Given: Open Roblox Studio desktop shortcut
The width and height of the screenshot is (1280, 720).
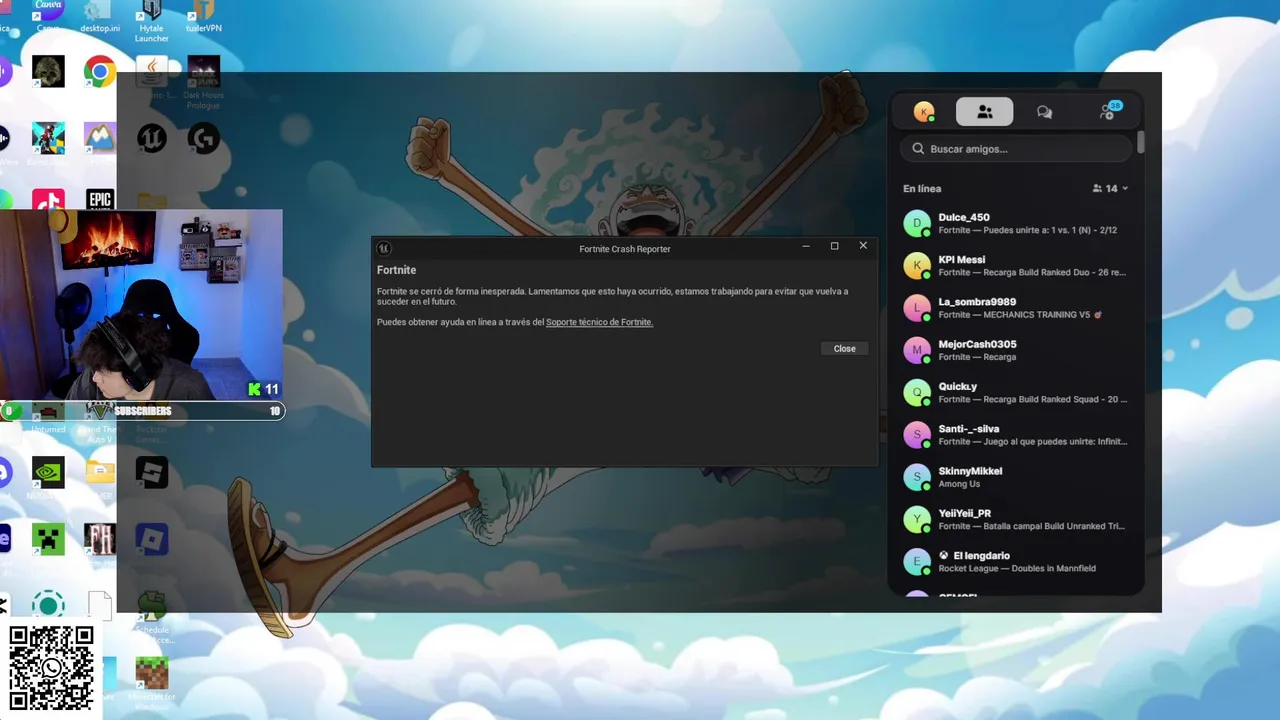Looking at the screenshot, I should (x=151, y=472).
